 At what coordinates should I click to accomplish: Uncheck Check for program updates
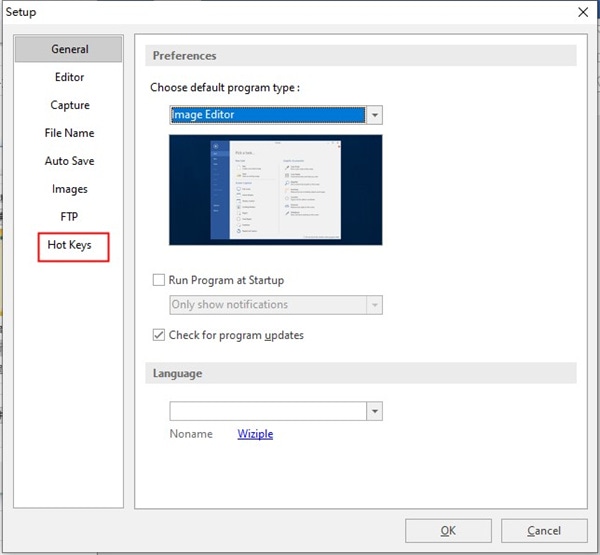[159, 335]
